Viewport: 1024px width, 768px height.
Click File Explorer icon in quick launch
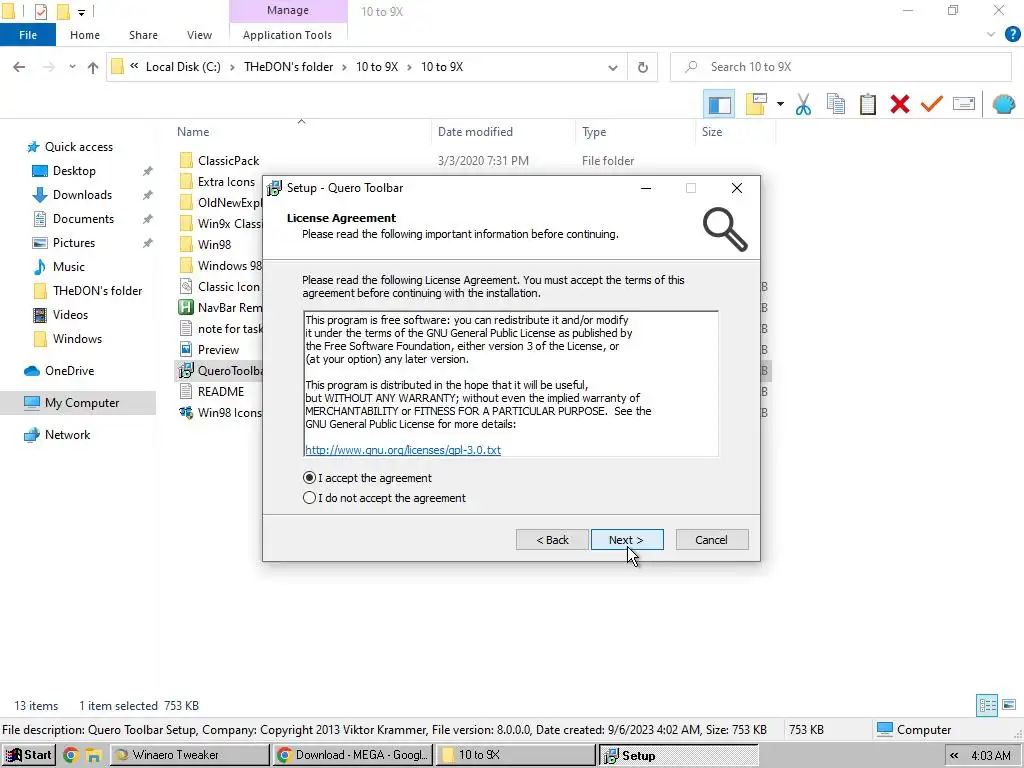coord(93,756)
